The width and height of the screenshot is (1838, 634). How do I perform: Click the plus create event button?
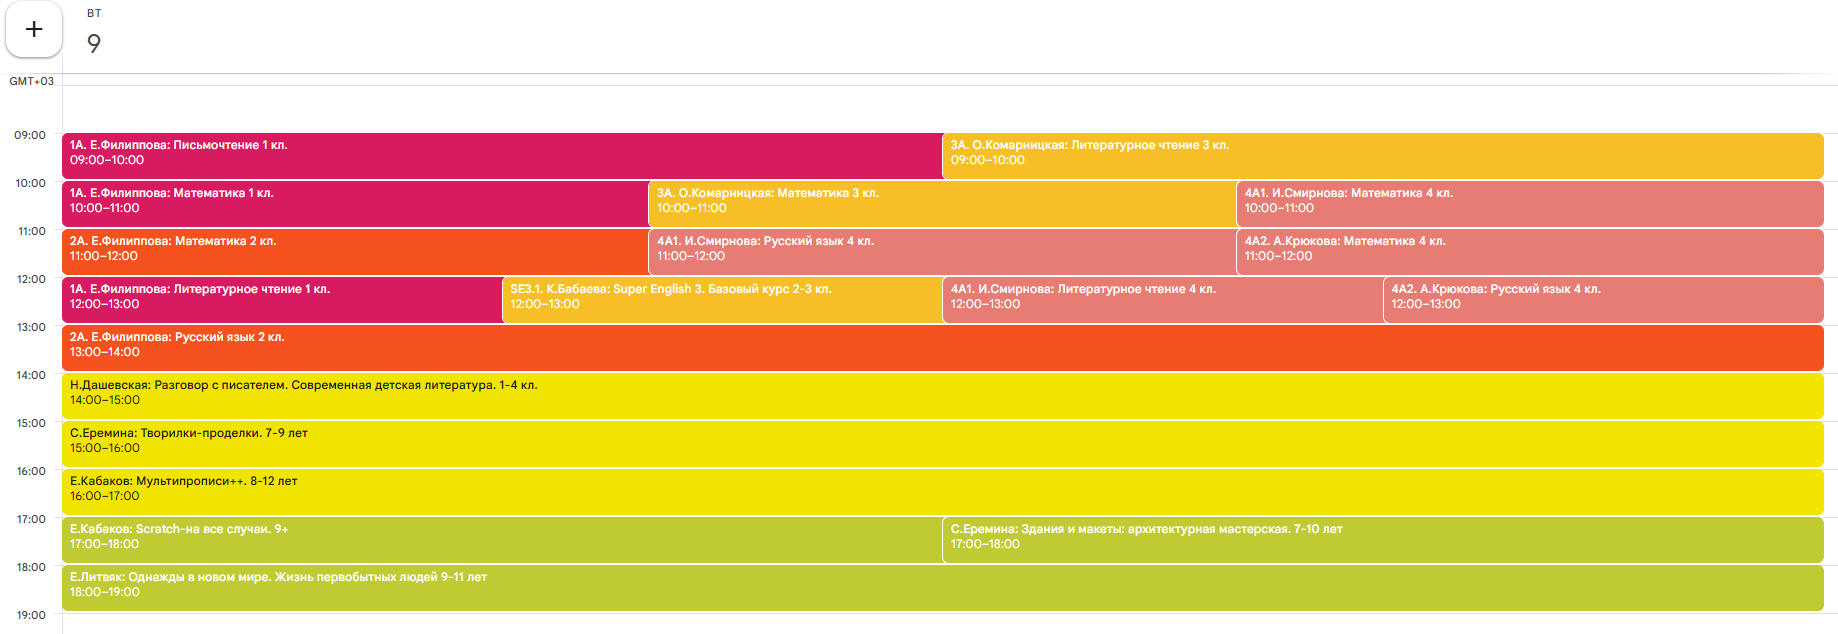(x=34, y=30)
